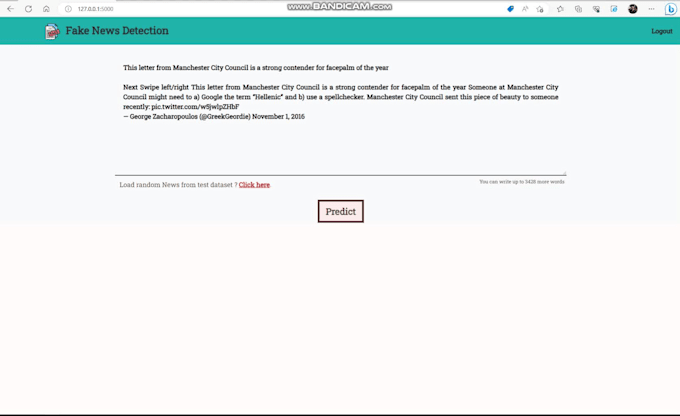Image resolution: width=680 pixels, height=416 pixels.
Task: View site information icon in address bar
Action: (68, 9)
